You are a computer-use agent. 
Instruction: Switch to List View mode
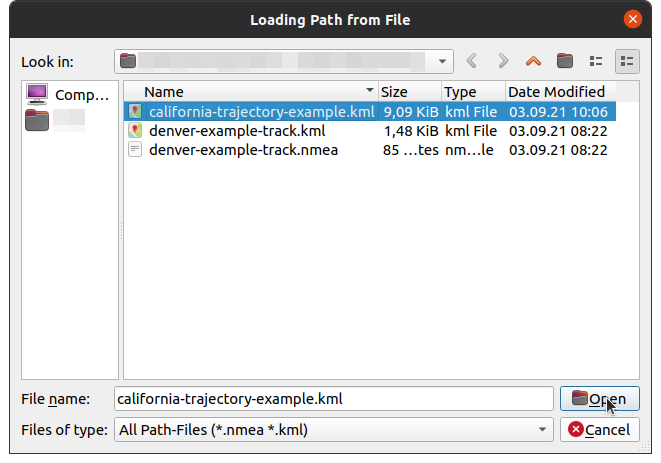tap(597, 61)
